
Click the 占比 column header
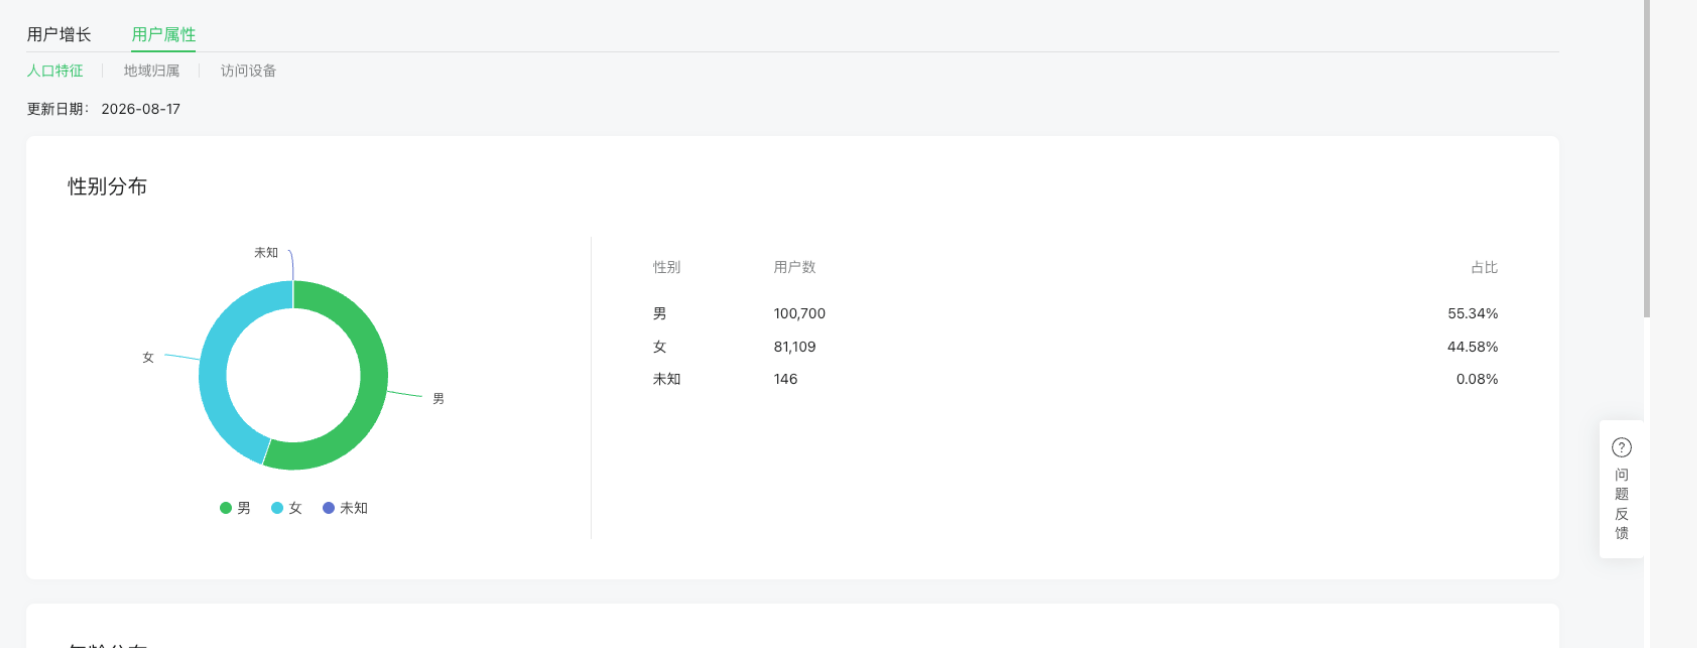point(1484,267)
